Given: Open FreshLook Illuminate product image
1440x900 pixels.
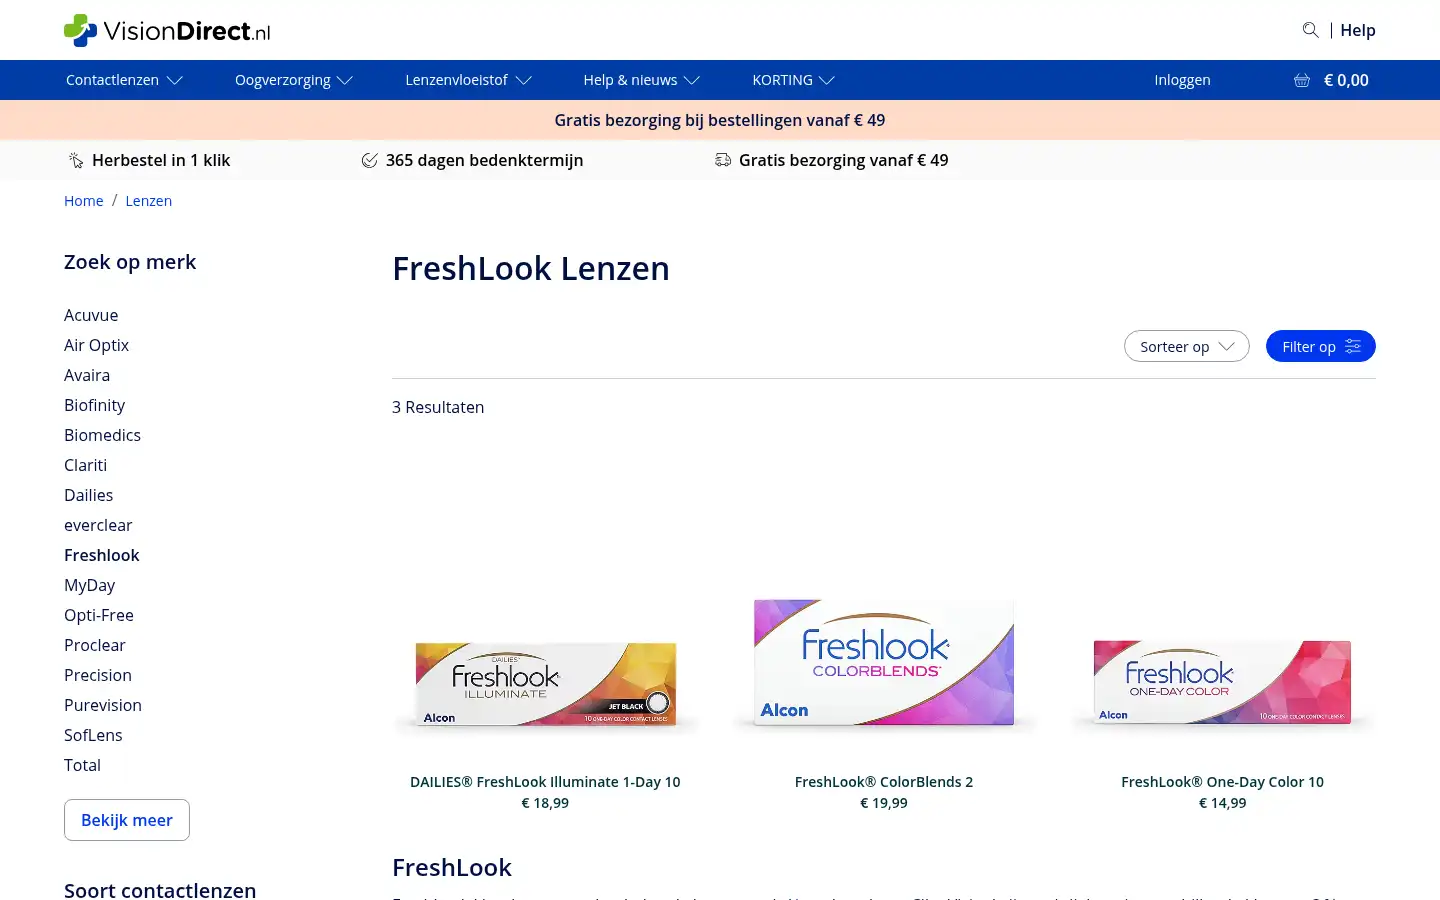Looking at the screenshot, I should [545, 685].
